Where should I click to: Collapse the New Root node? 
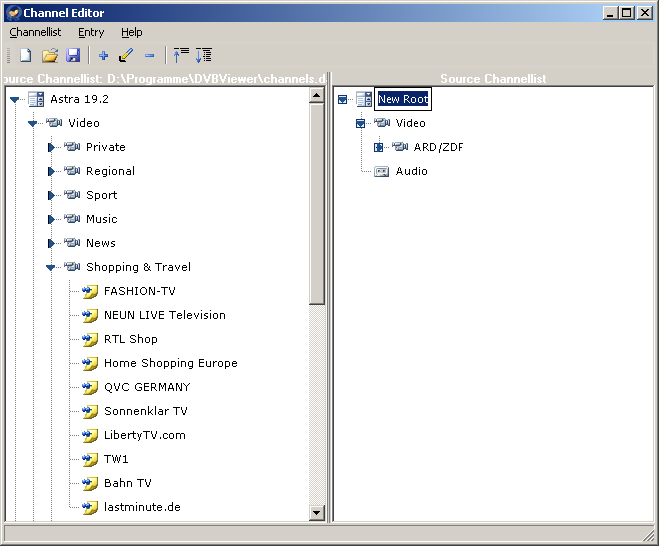tap(343, 100)
